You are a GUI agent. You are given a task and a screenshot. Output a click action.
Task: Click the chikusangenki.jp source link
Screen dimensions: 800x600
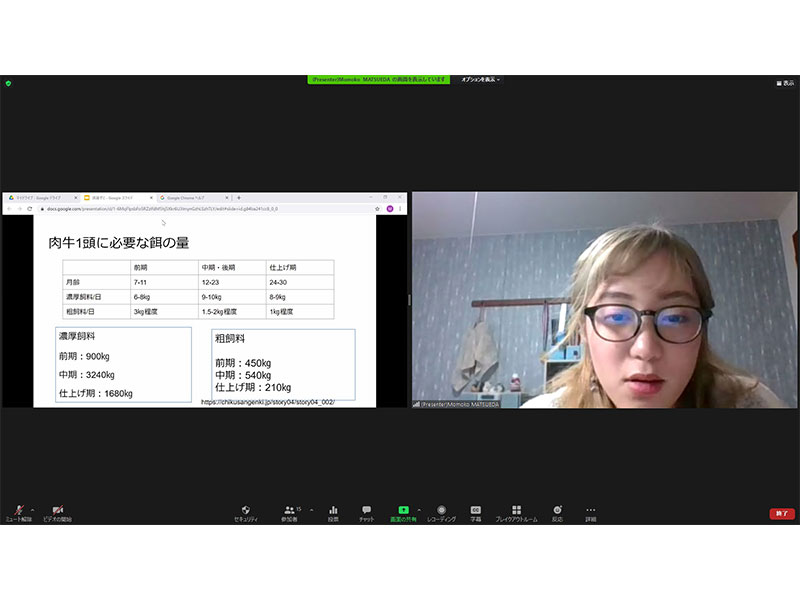[x=268, y=402]
